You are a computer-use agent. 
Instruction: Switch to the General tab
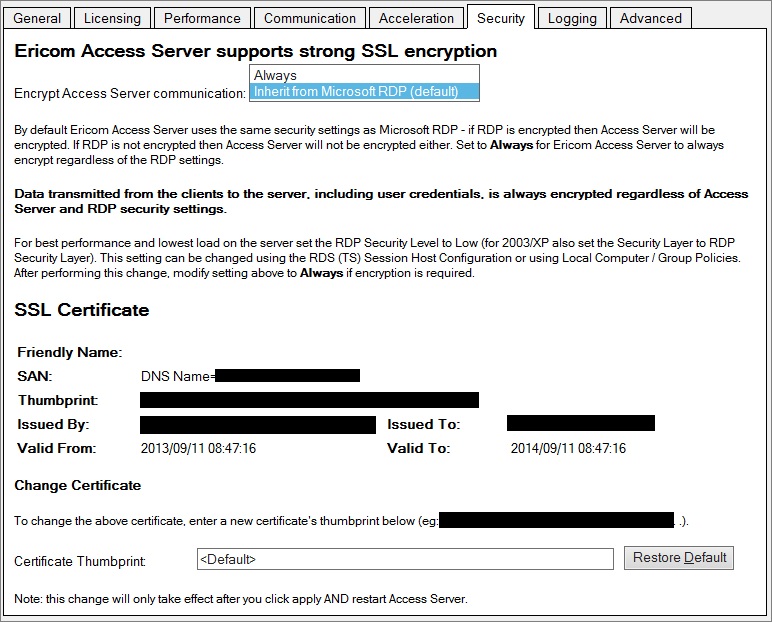click(38, 18)
